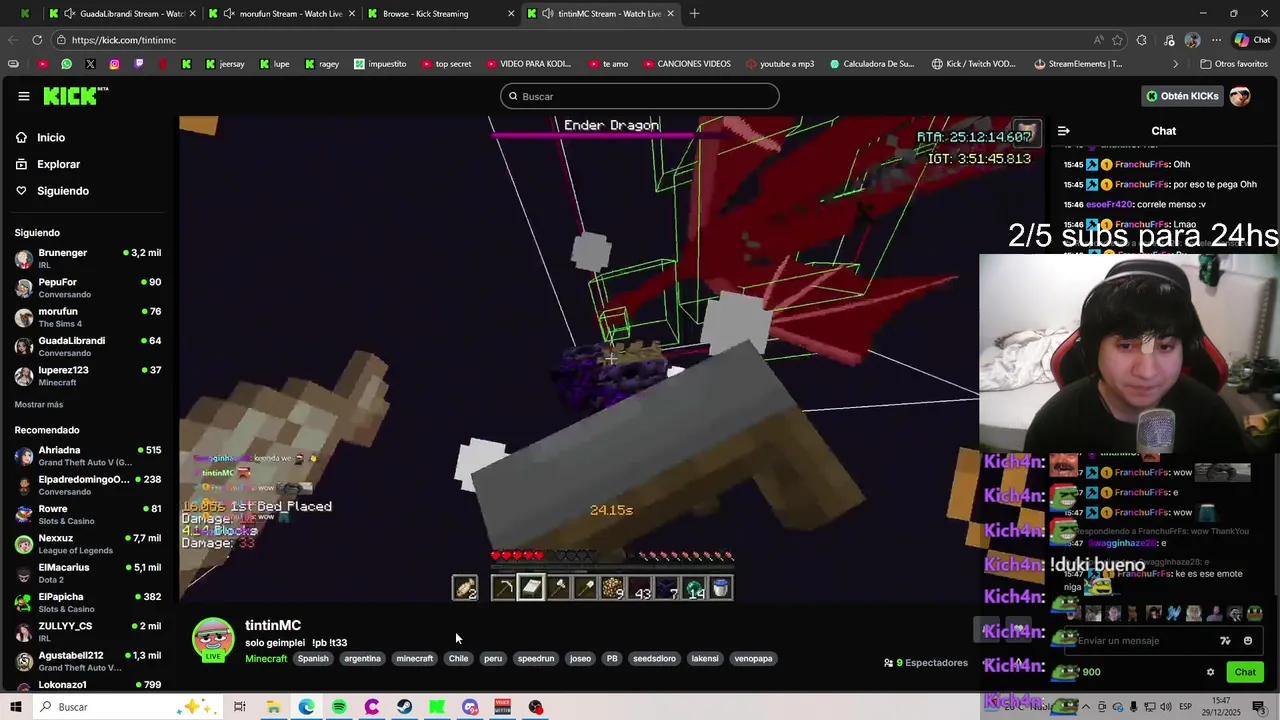Screen dimensions: 1280x720
Task: Open the user profile avatar menu
Action: click(x=1240, y=96)
